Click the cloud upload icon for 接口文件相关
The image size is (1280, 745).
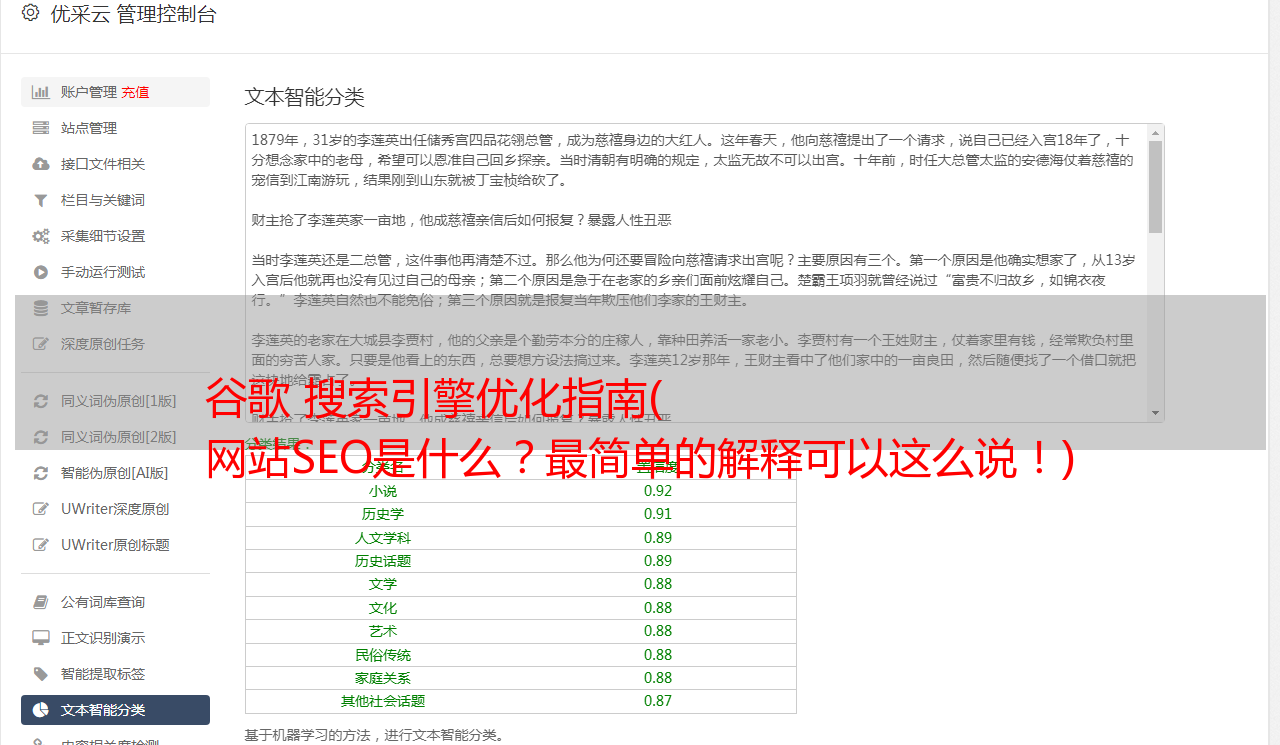[41, 164]
